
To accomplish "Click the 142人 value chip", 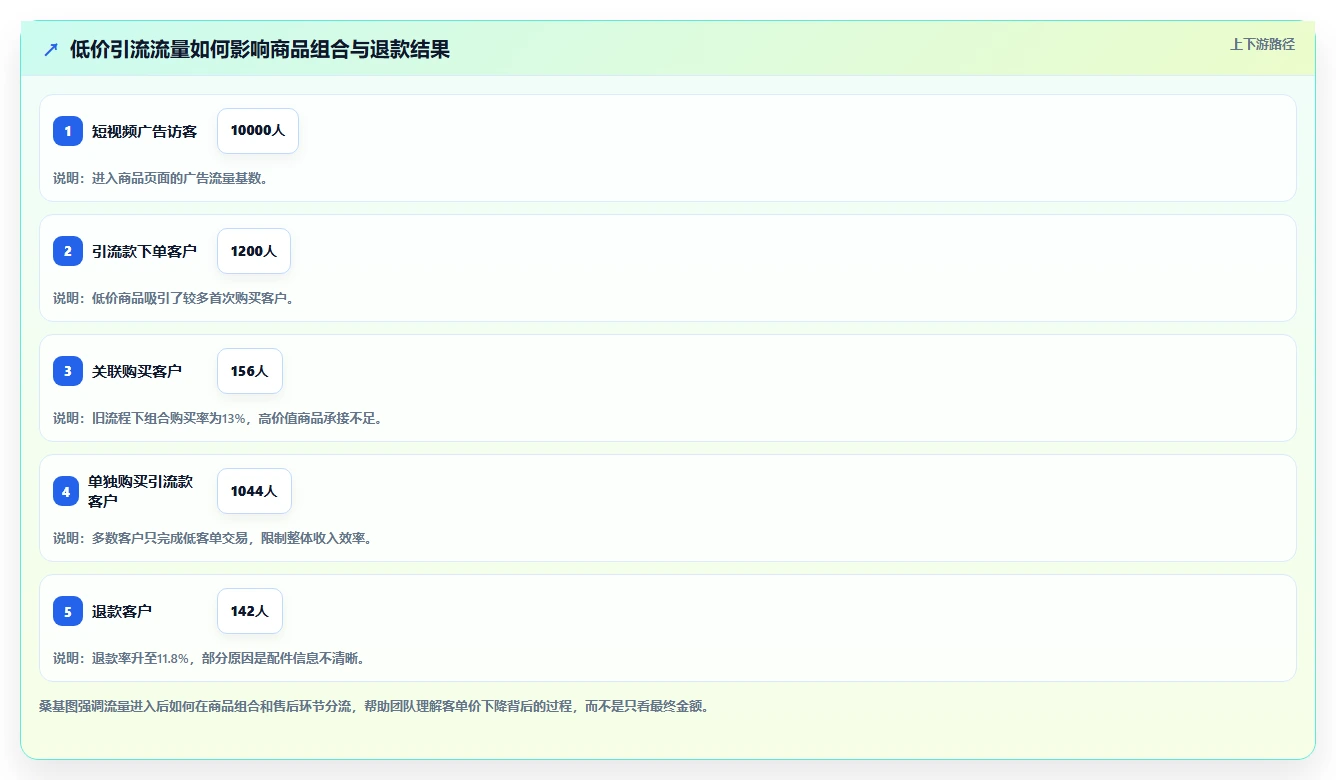I will click(250, 611).
